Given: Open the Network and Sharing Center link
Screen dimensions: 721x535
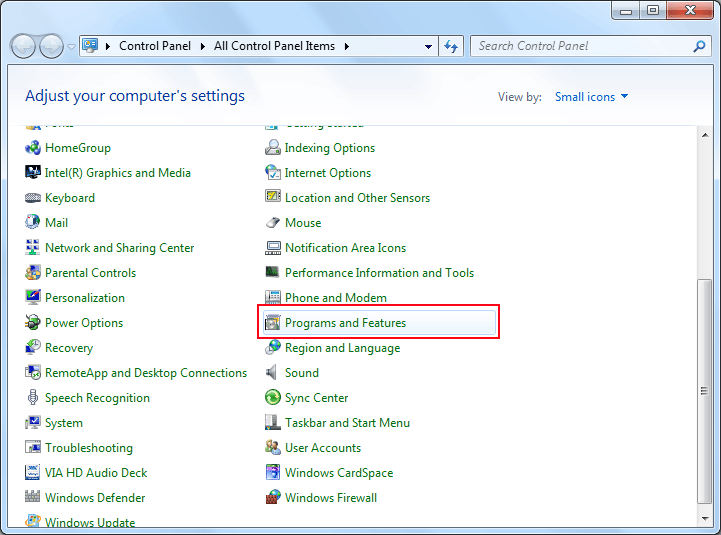Looking at the screenshot, I should pyautogui.click(x=120, y=248).
